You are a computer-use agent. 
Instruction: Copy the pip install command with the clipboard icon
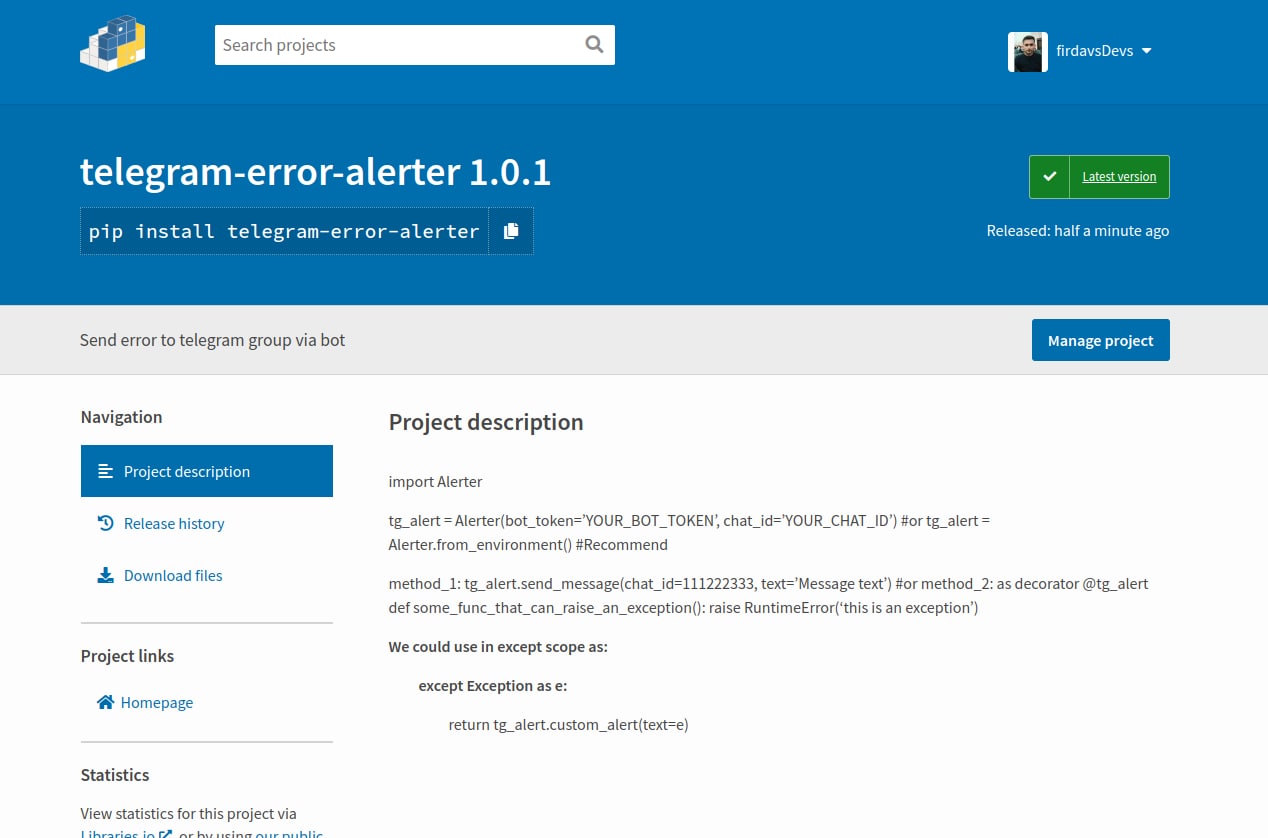[511, 231]
